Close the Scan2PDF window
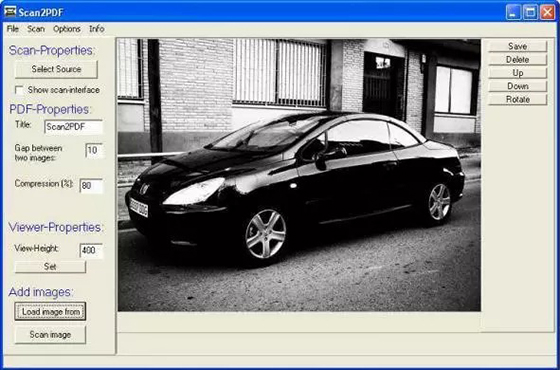Screen dimensions: 560x370 [x=548, y=12]
